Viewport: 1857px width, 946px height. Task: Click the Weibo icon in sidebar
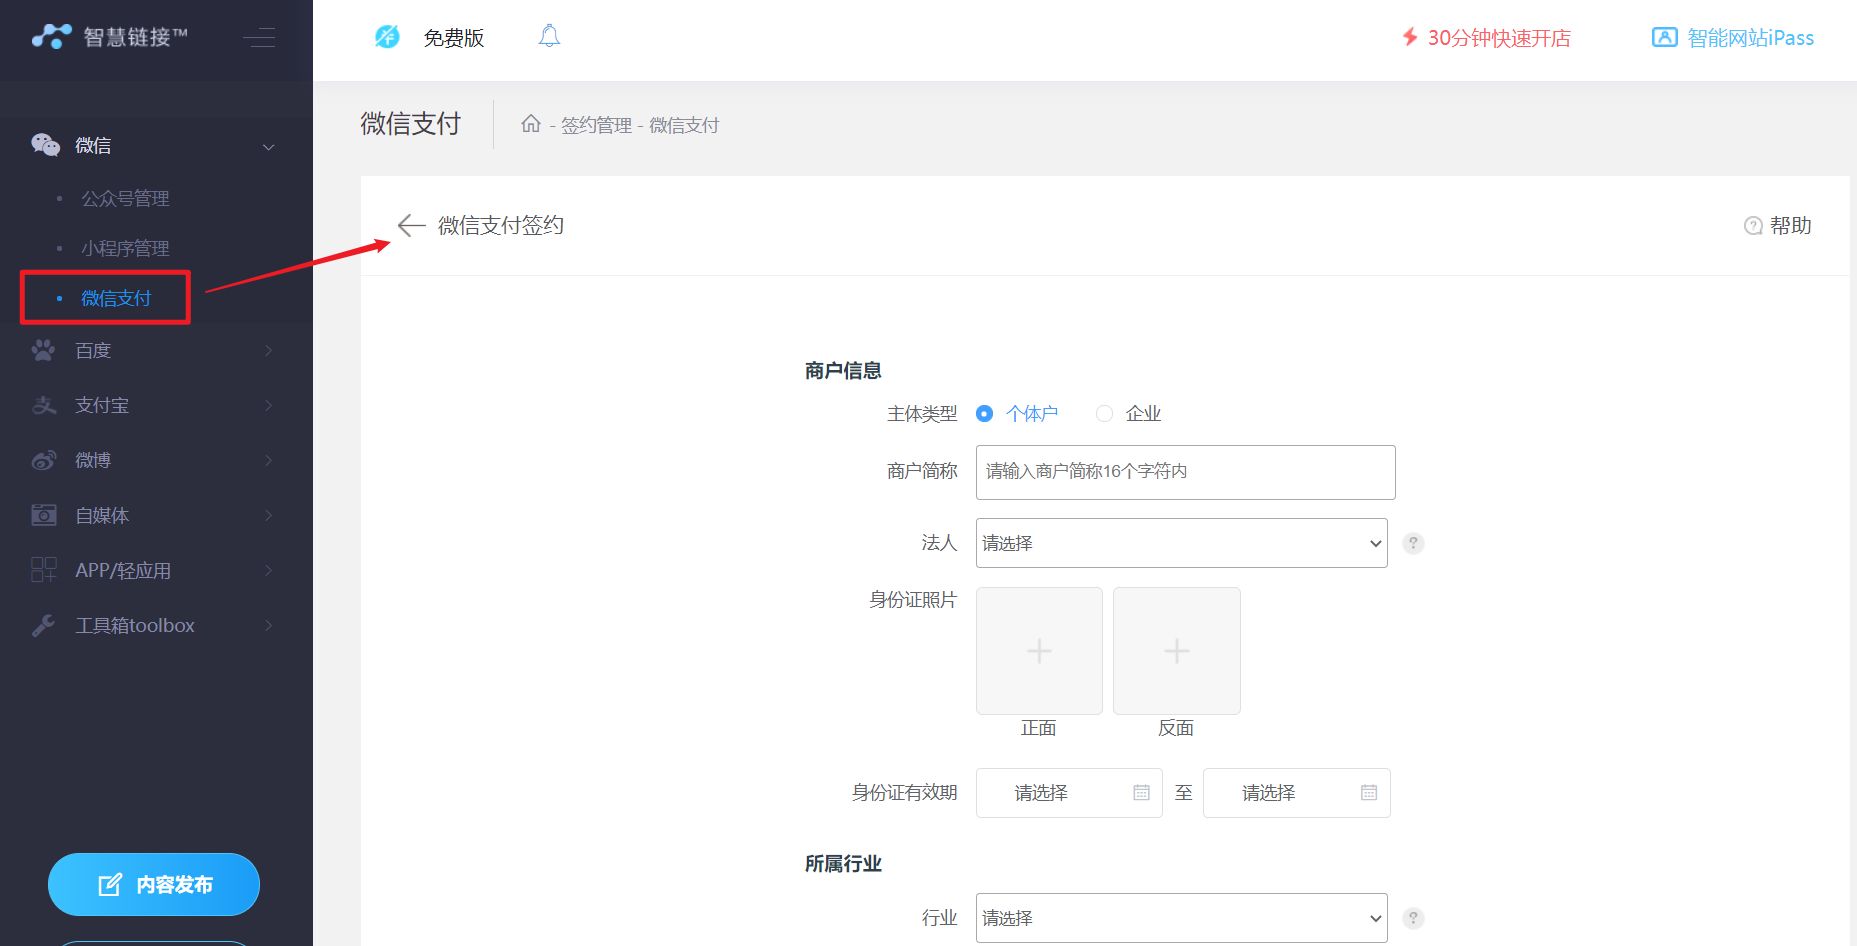pos(44,460)
